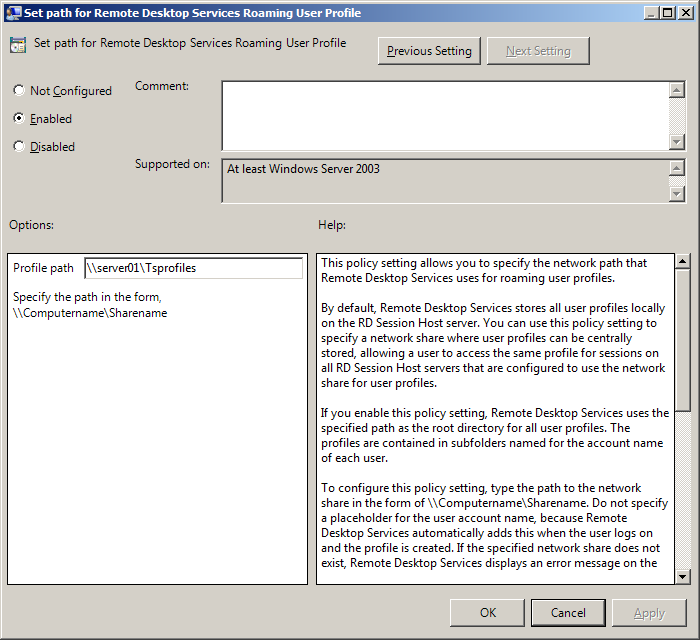Click the Next Setting button
Screen dimensions: 700x640
coord(538,51)
